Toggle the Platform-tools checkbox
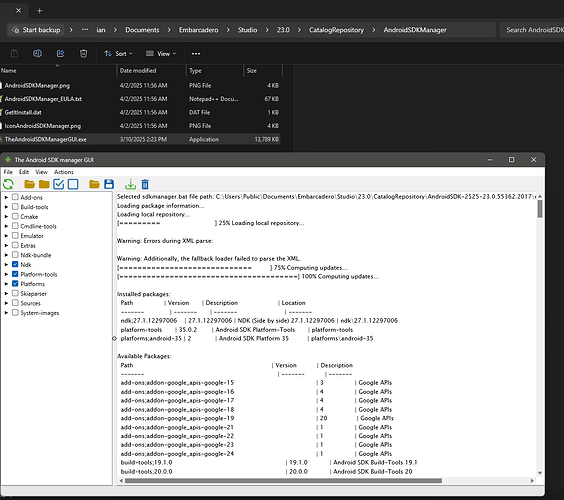 pos(15,274)
